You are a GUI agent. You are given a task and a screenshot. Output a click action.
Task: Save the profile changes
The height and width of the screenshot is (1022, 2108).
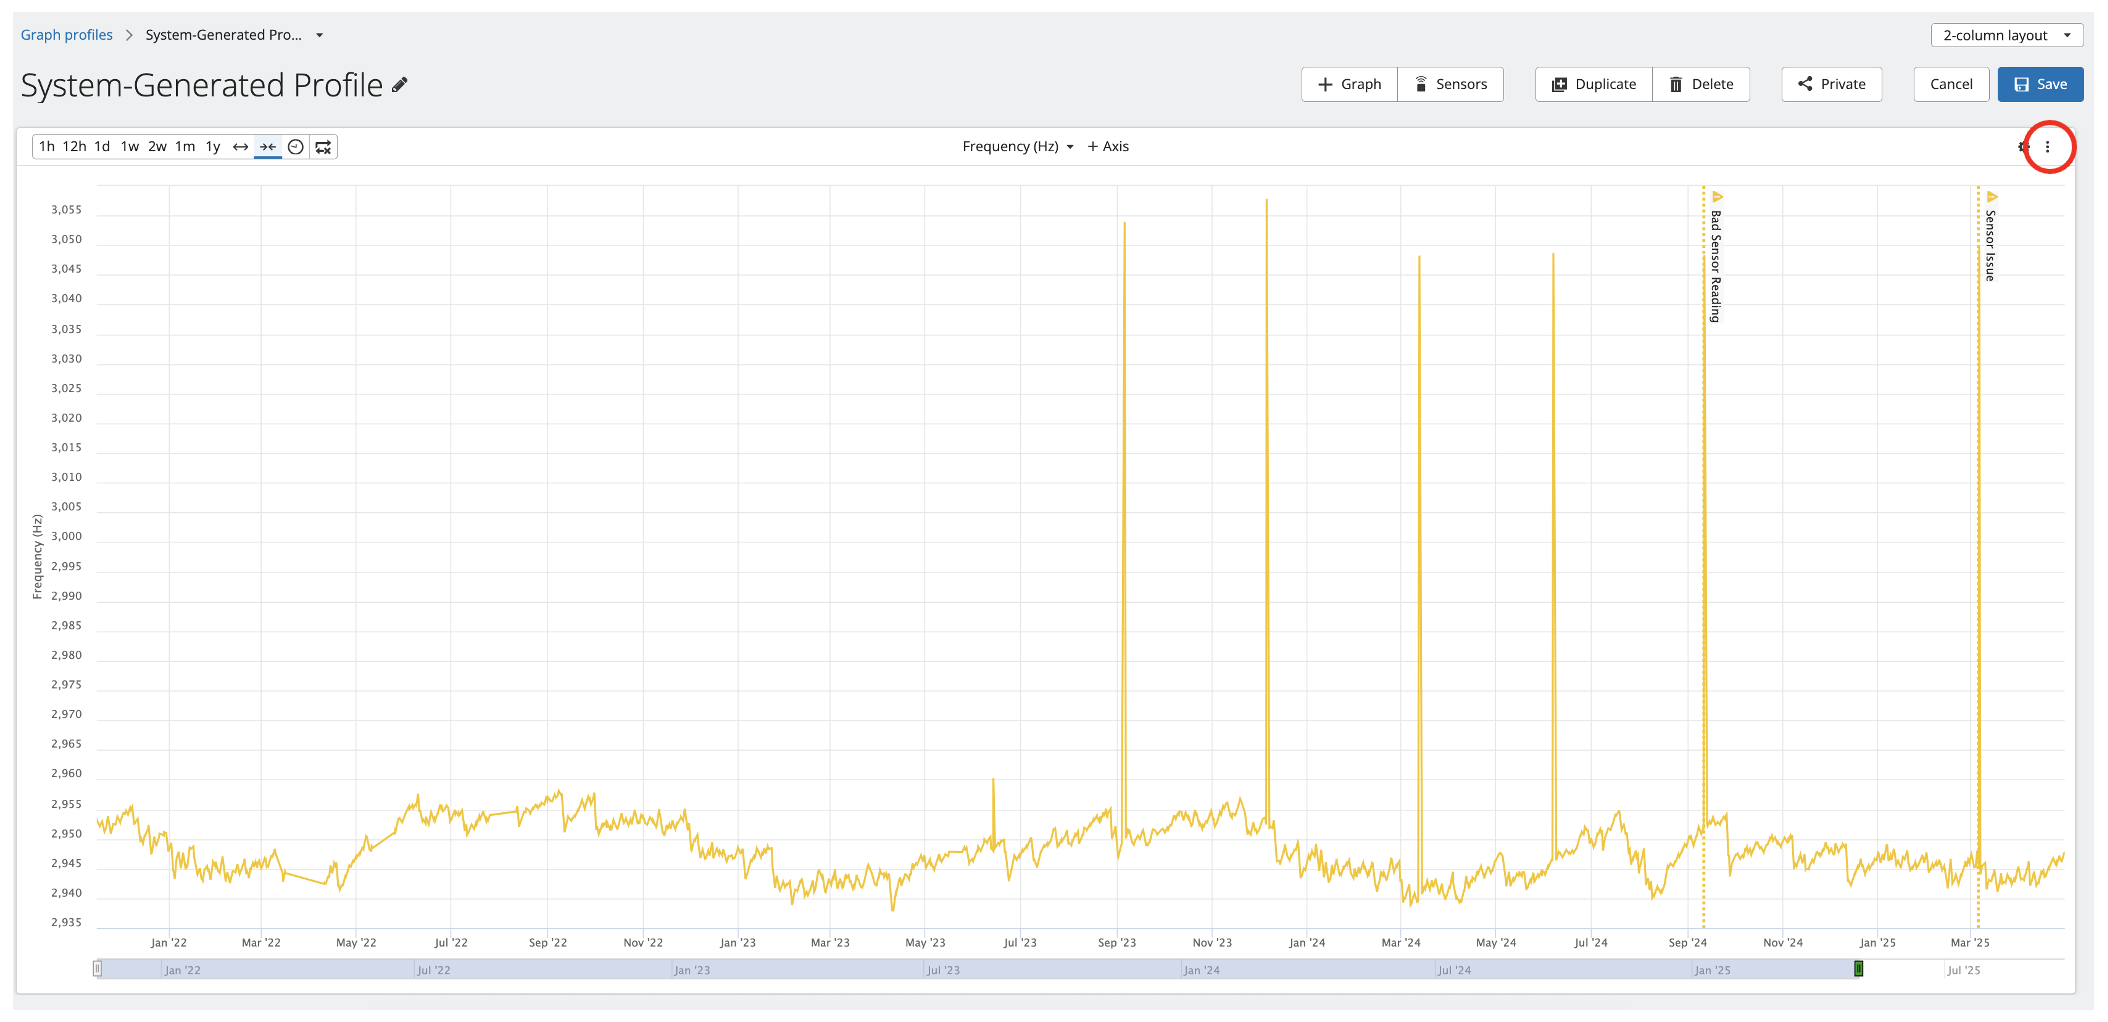pos(2040,85)
